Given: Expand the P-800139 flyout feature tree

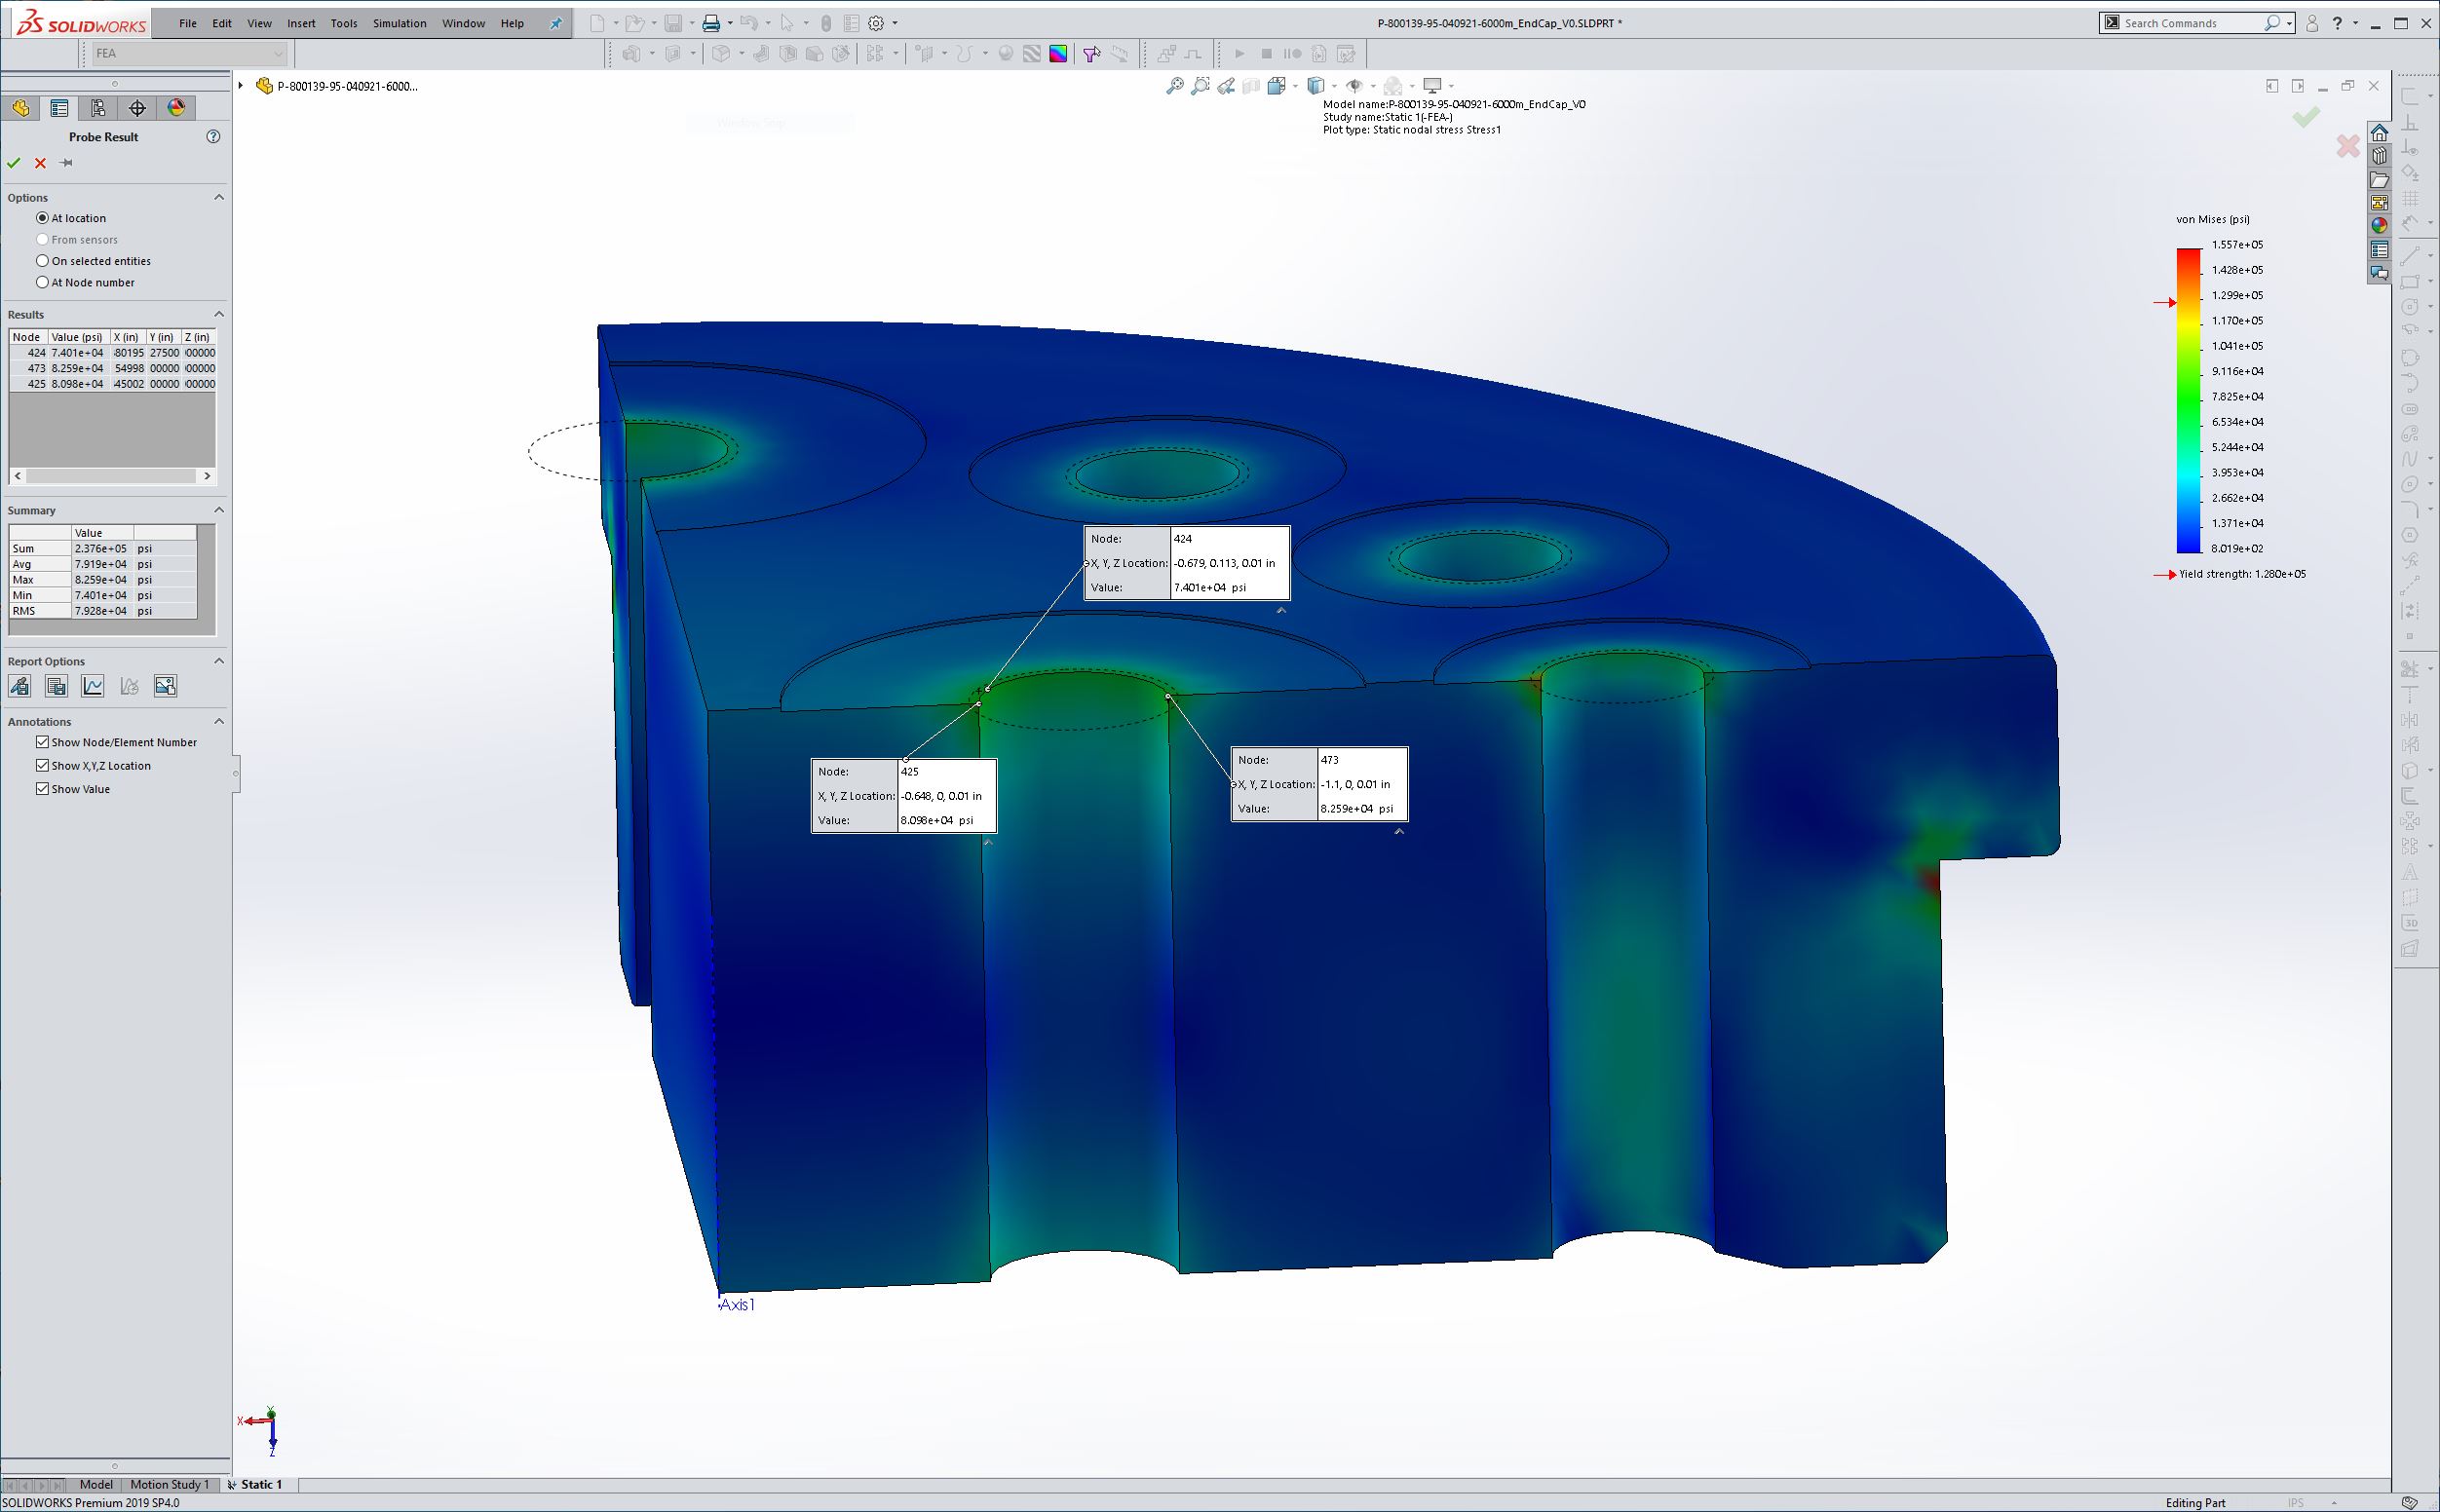Looking at the screenshot, I should point(241,86).
